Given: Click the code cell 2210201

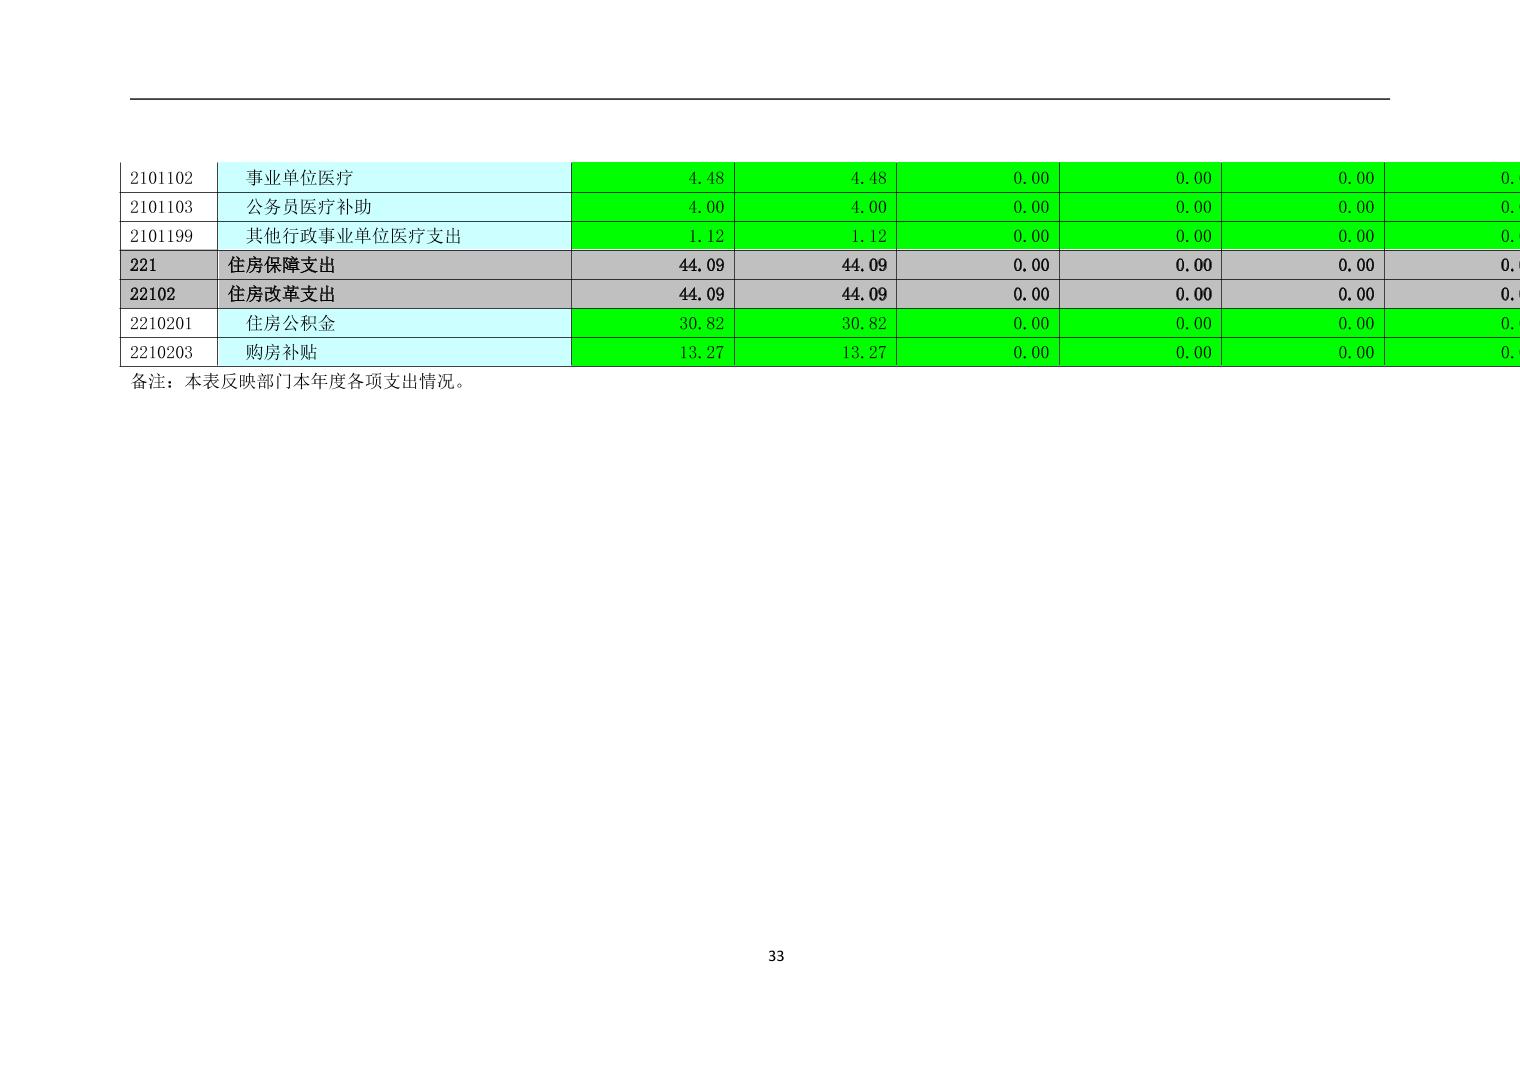Looking at the screenshot, I should tap(162, 323).
